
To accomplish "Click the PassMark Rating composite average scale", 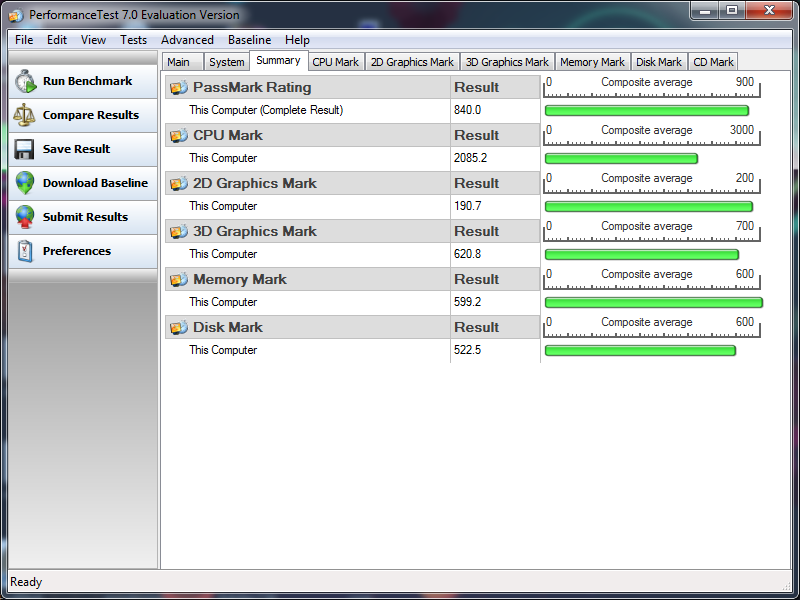I will (652, 87).
